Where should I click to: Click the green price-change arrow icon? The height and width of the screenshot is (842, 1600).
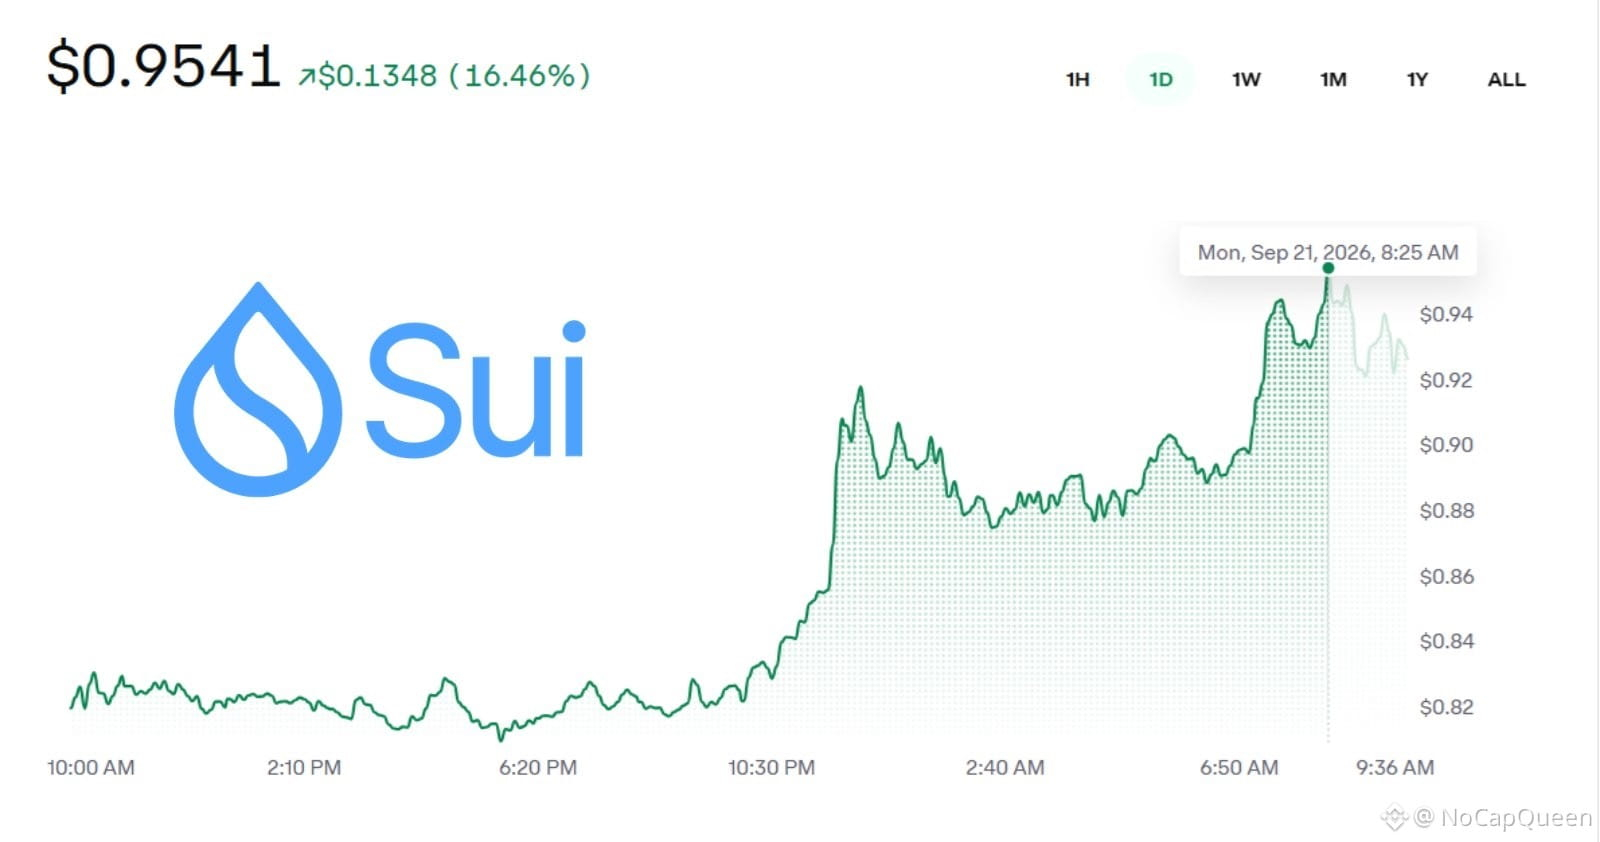click(x=306, y=77)
